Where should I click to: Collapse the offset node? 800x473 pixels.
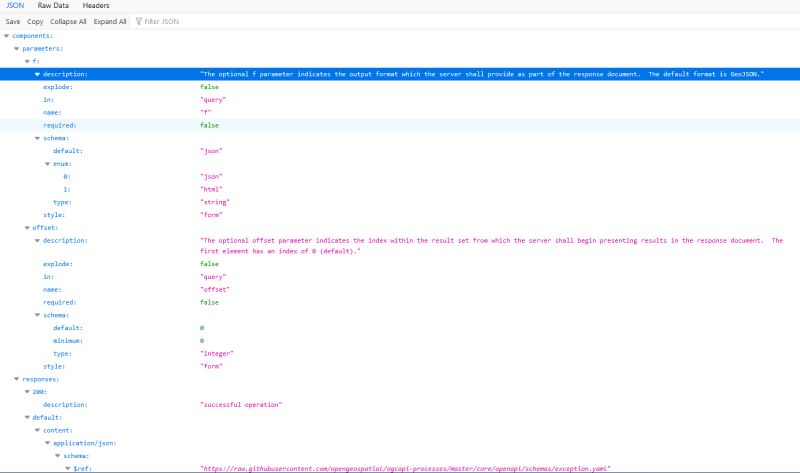pos(27,228)
